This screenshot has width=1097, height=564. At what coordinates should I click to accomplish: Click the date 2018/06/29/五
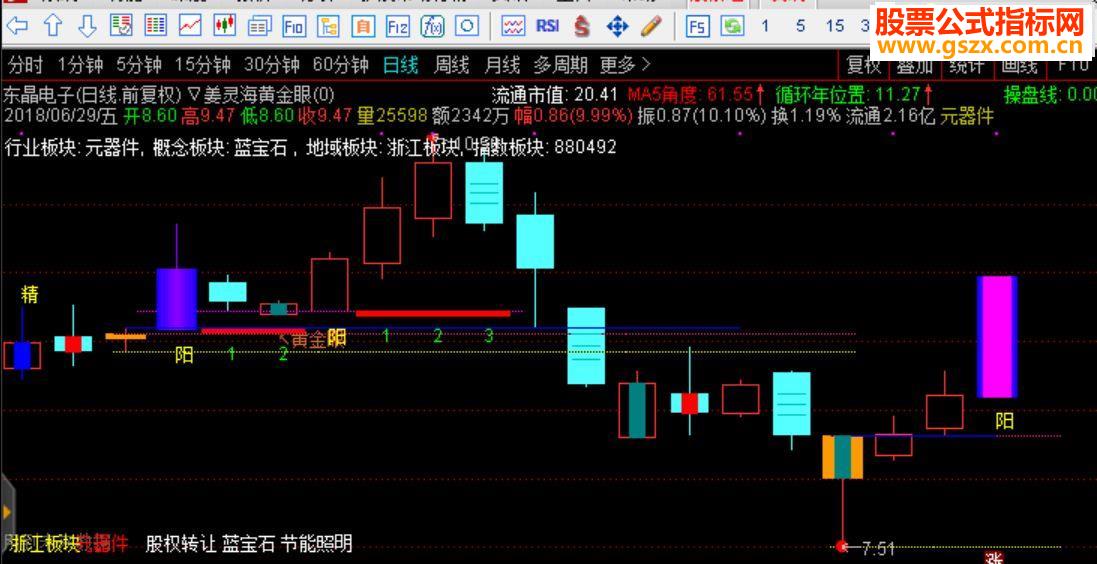tap(61, 115)
